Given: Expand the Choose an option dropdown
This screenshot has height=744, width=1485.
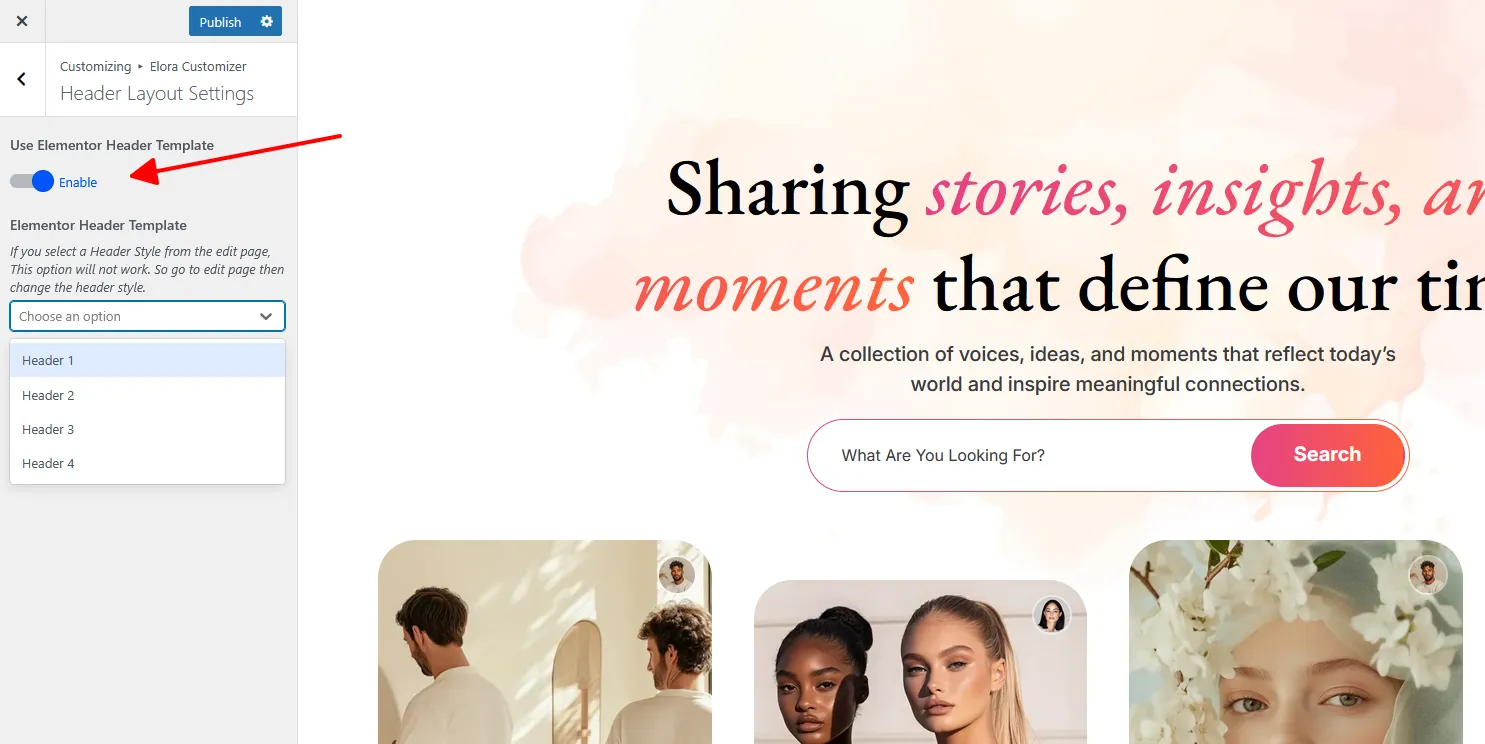Looking at the screenshot, I should pos(147,316).
